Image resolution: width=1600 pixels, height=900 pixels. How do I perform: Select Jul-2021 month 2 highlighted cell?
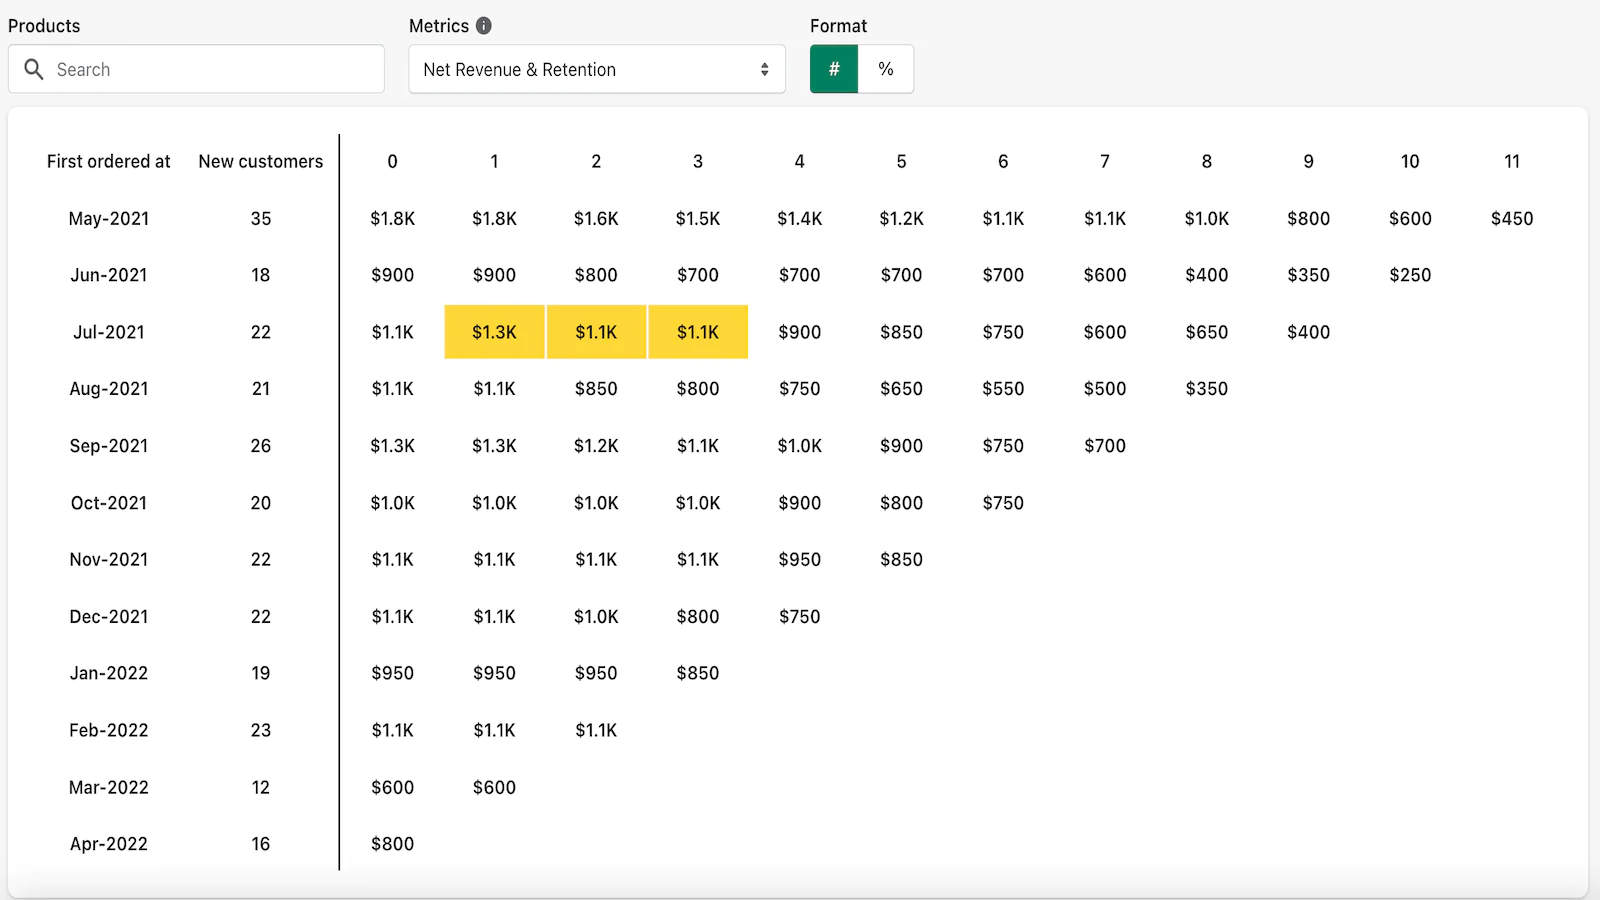(596, 332)
